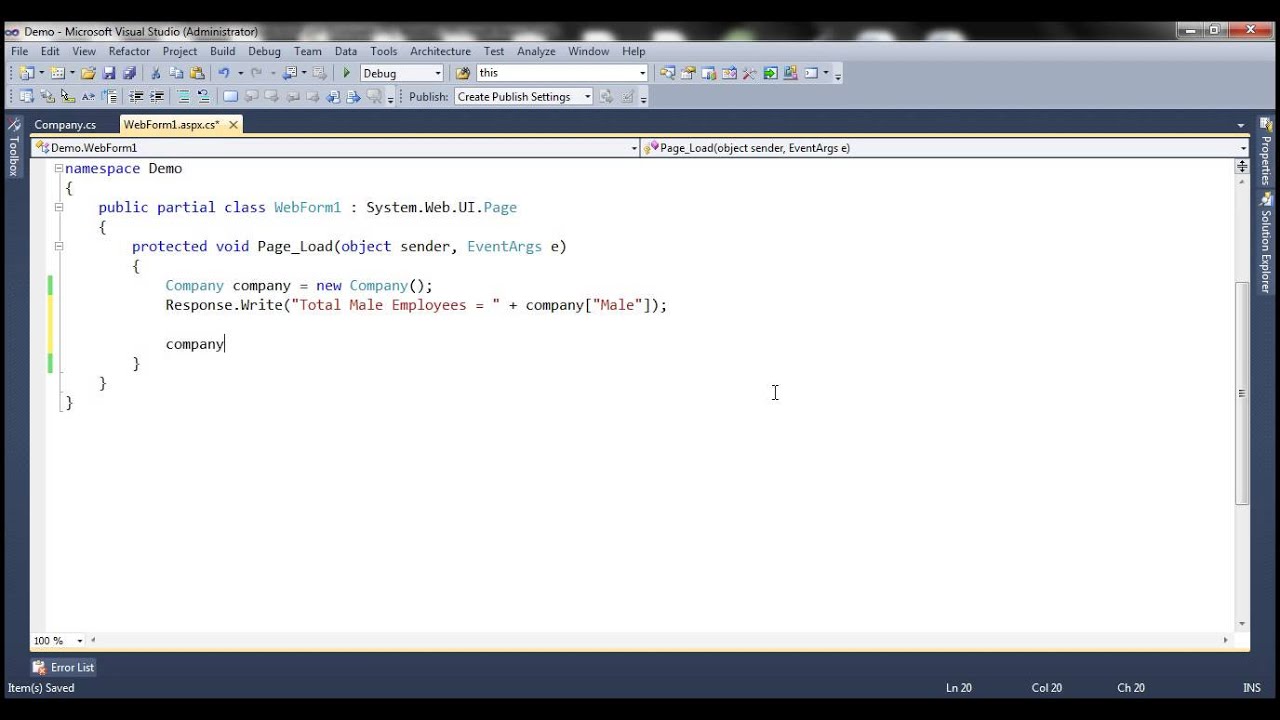Open the Properties Window toolbar icon
The height and width of the screenshot is (720, 1280).
(688, 73)
